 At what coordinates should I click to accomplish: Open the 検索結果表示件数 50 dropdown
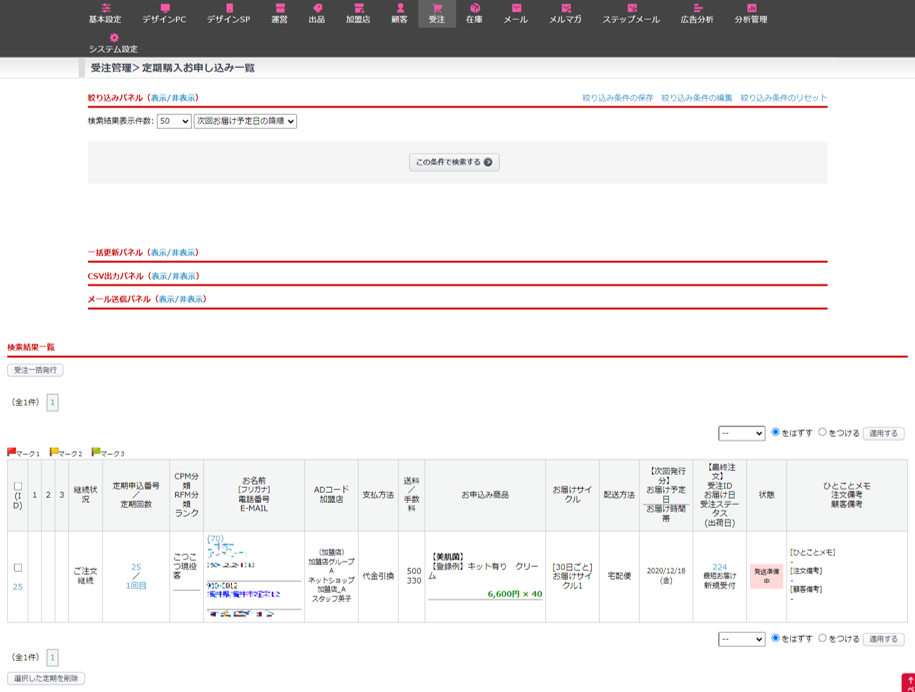tap(173, 121)
